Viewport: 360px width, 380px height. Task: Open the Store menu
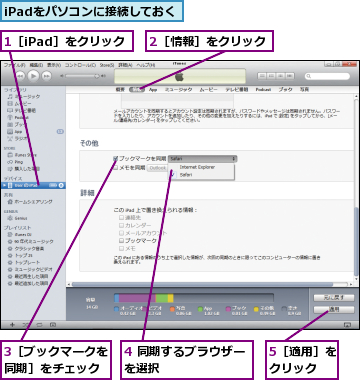pyautogui.click(x=107, y=65)
